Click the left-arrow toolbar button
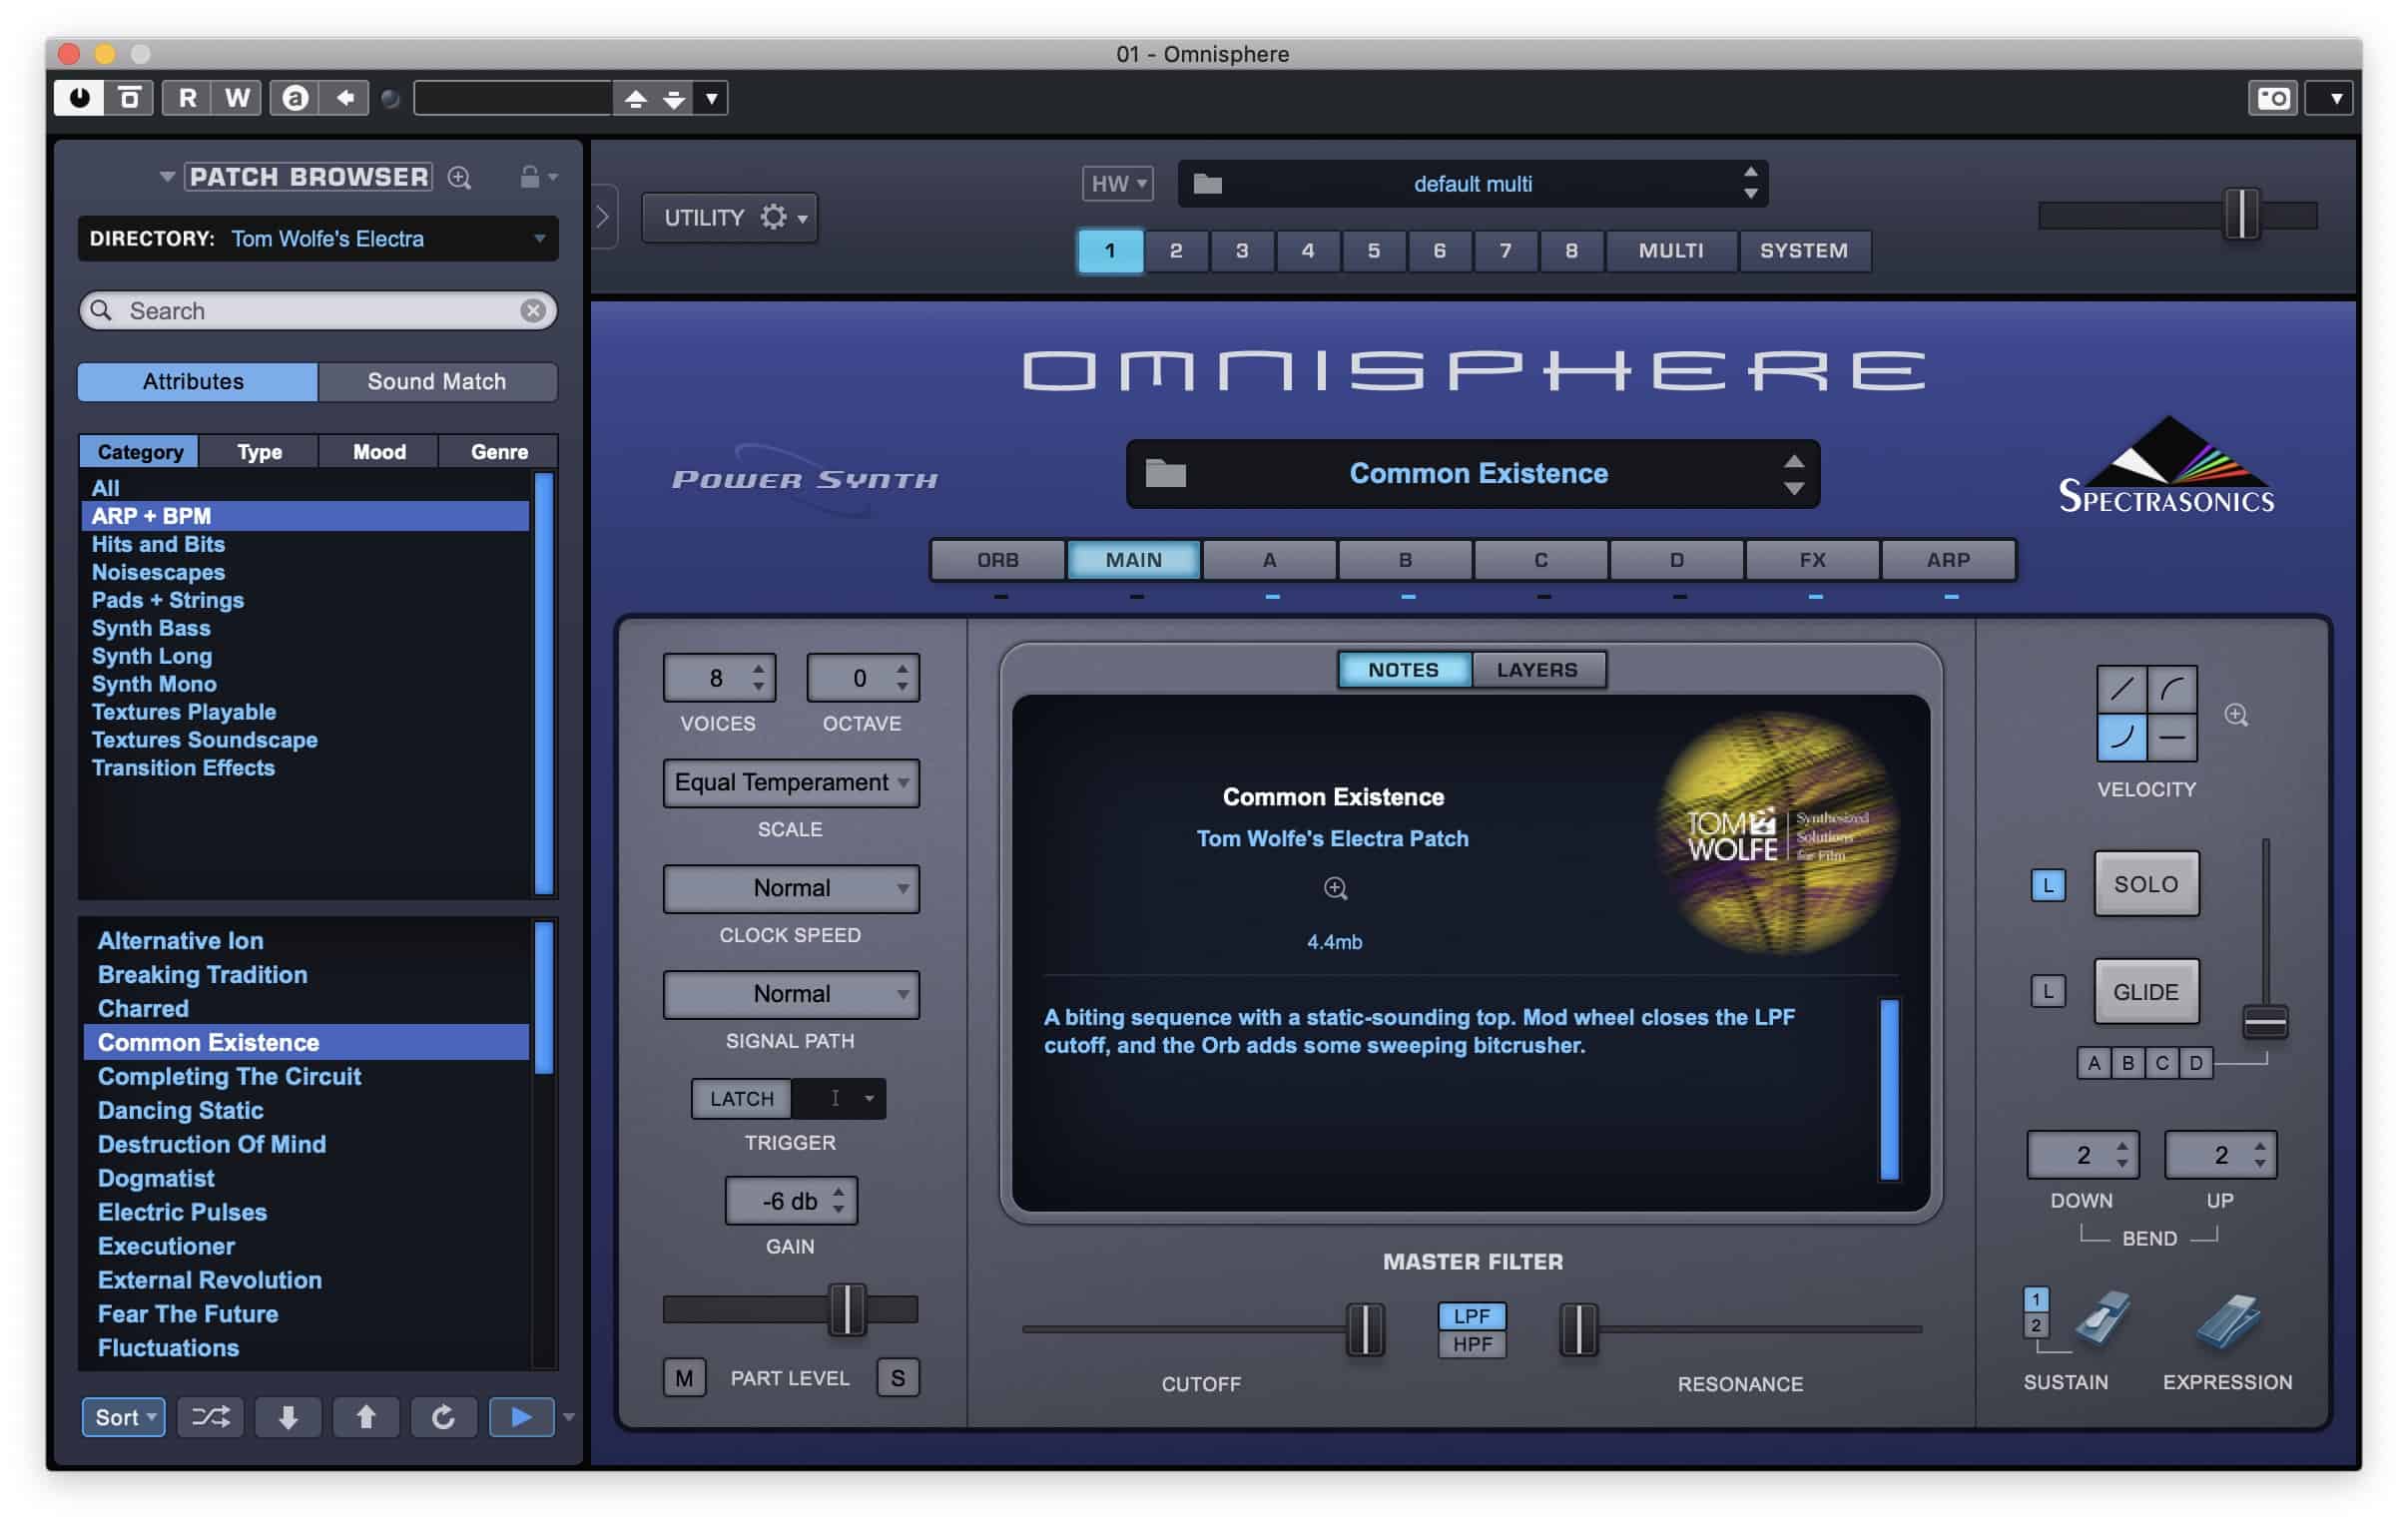2408x1525 pixels. click(345, 98)
